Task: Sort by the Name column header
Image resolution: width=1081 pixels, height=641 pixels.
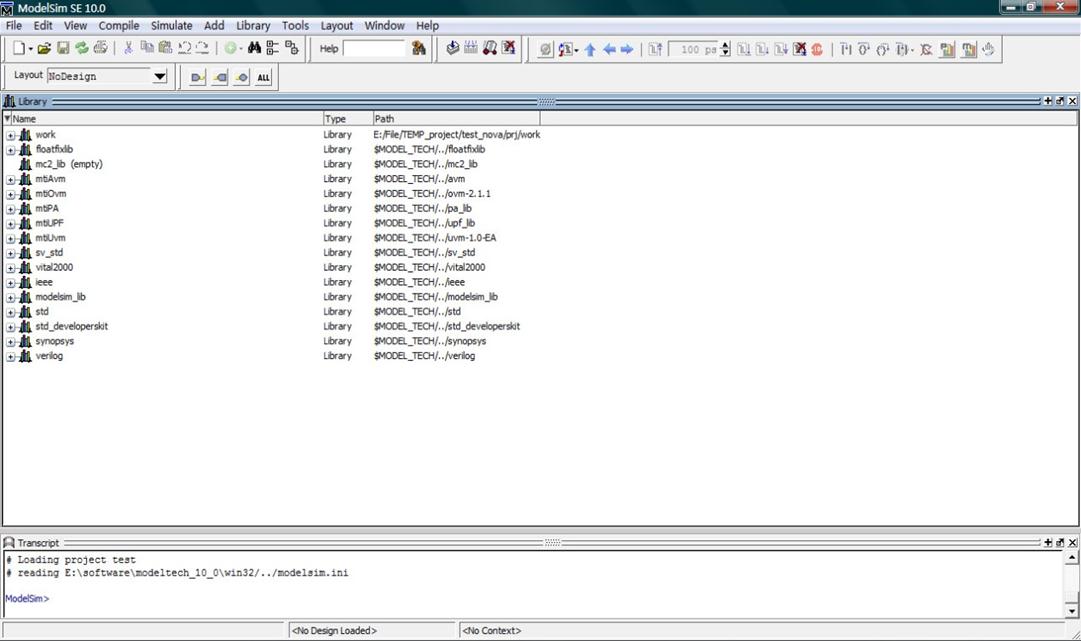Action: pos(163,119)
